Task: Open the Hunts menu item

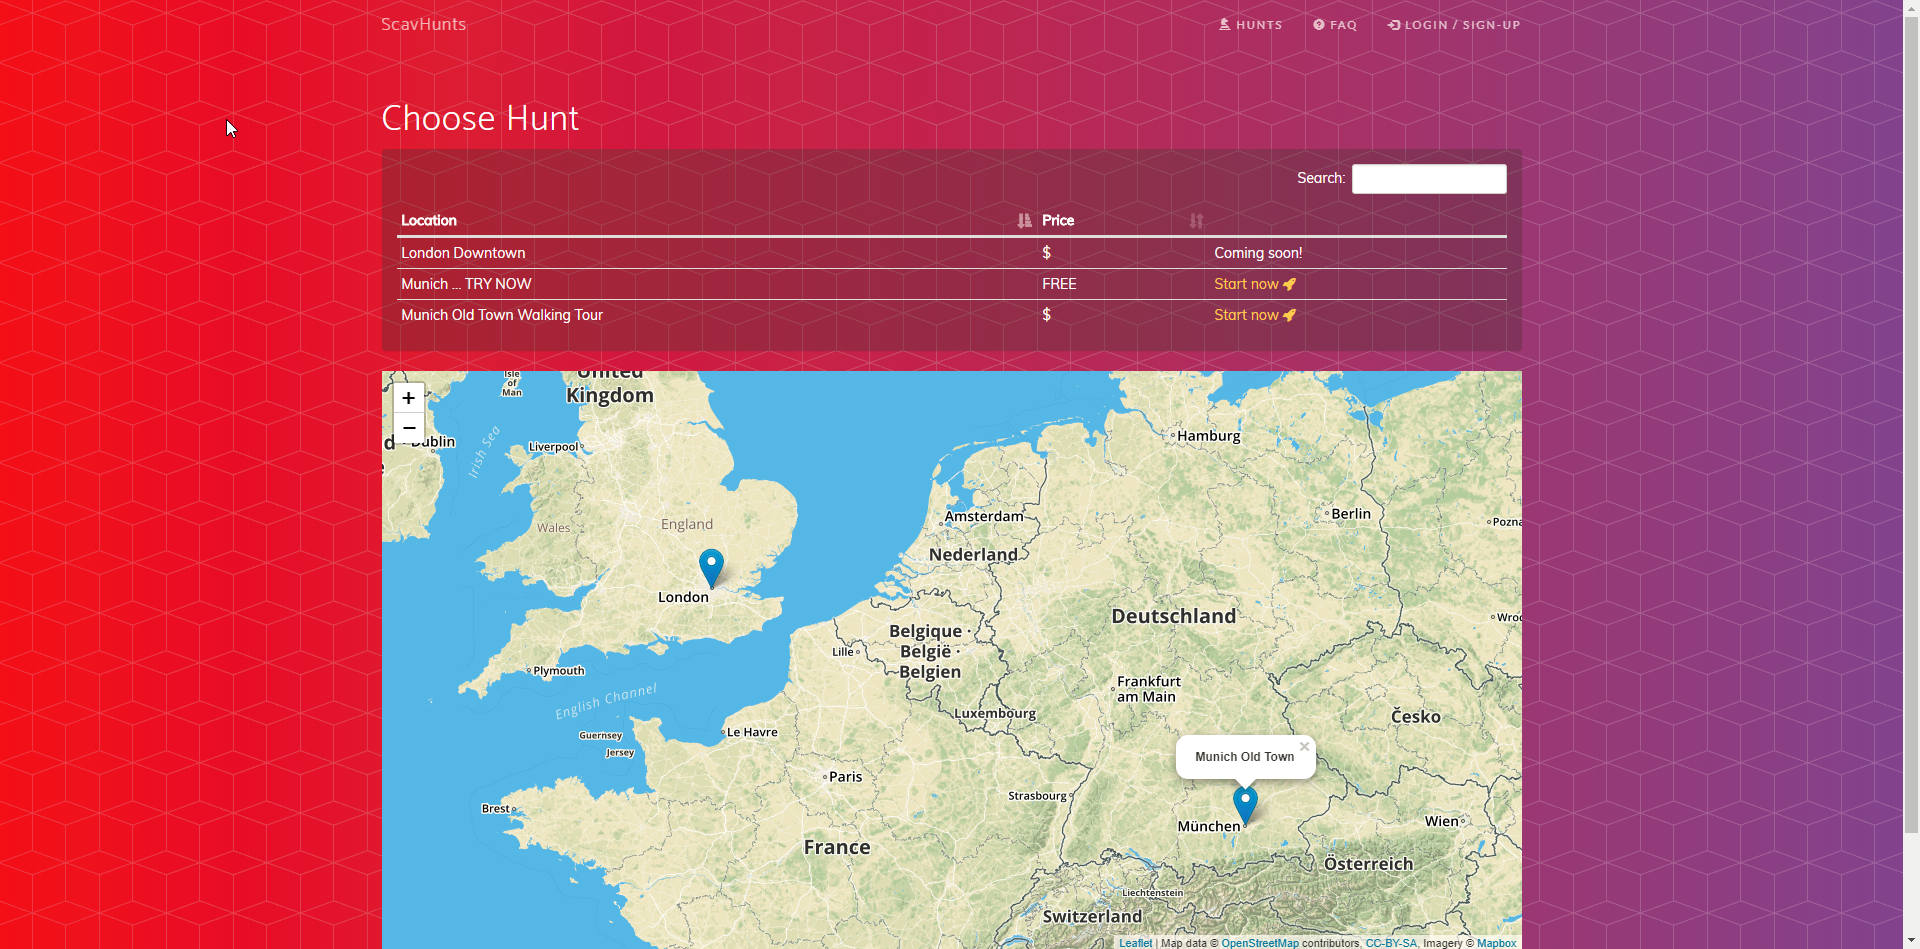Action: 1250,25
